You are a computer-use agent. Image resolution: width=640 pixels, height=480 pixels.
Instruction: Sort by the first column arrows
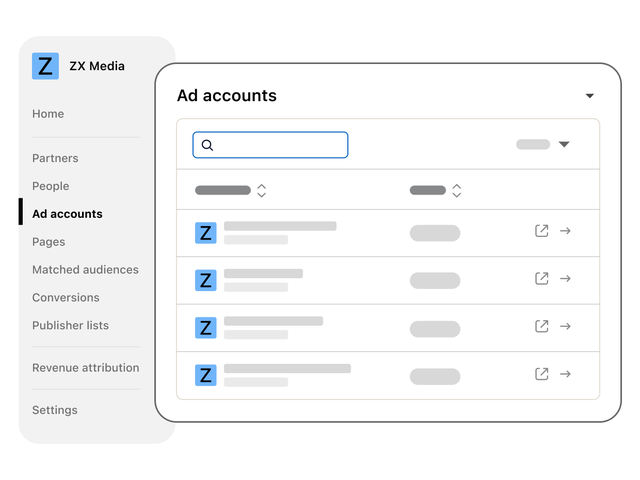pyautogui.click(x=262, y=191)
